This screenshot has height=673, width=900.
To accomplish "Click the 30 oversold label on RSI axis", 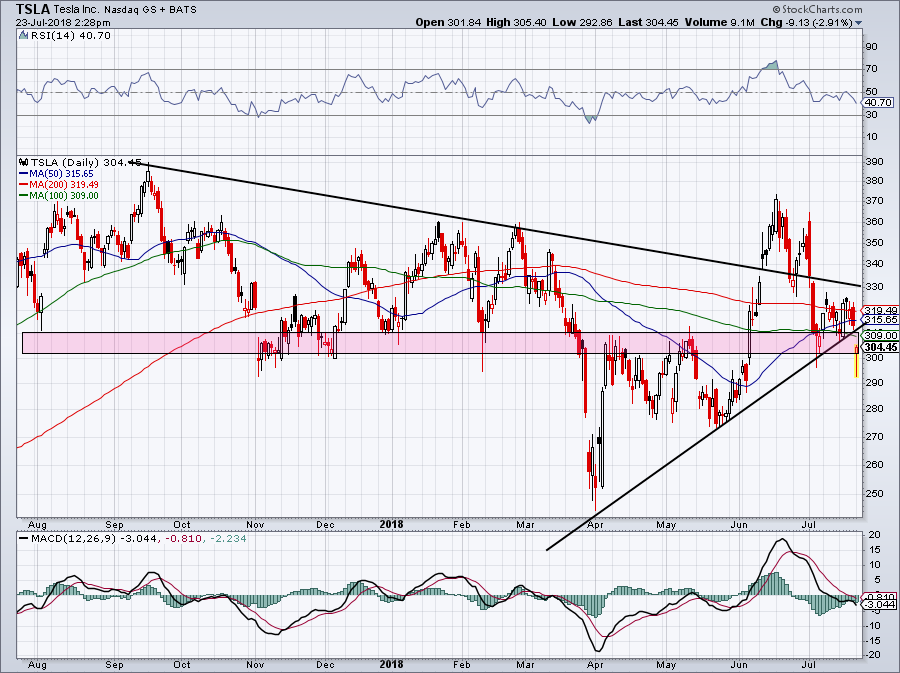I will 871,115.
